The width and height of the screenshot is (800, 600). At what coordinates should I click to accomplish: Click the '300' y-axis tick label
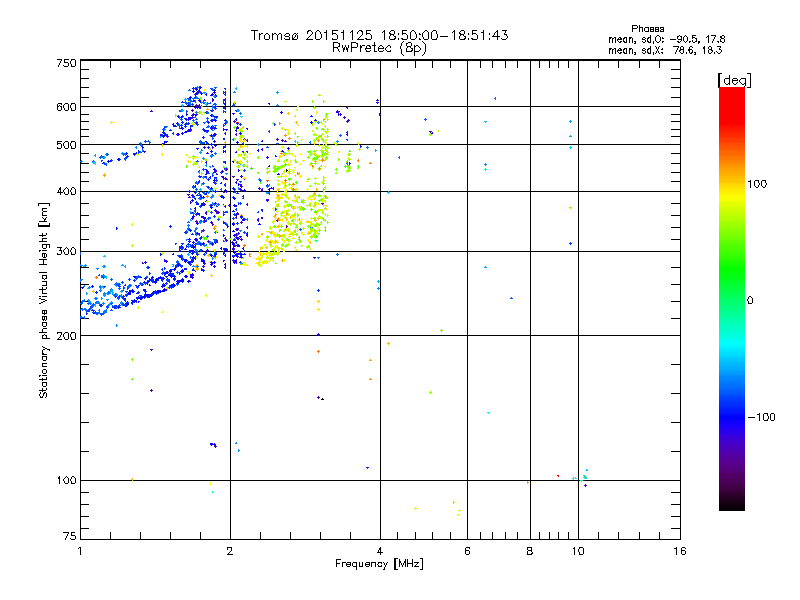coord(67,252)
